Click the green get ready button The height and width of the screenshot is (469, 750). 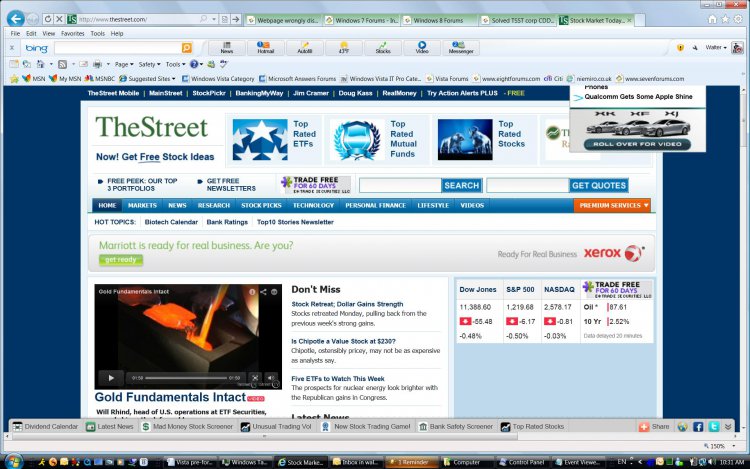[x=121, y=260]
